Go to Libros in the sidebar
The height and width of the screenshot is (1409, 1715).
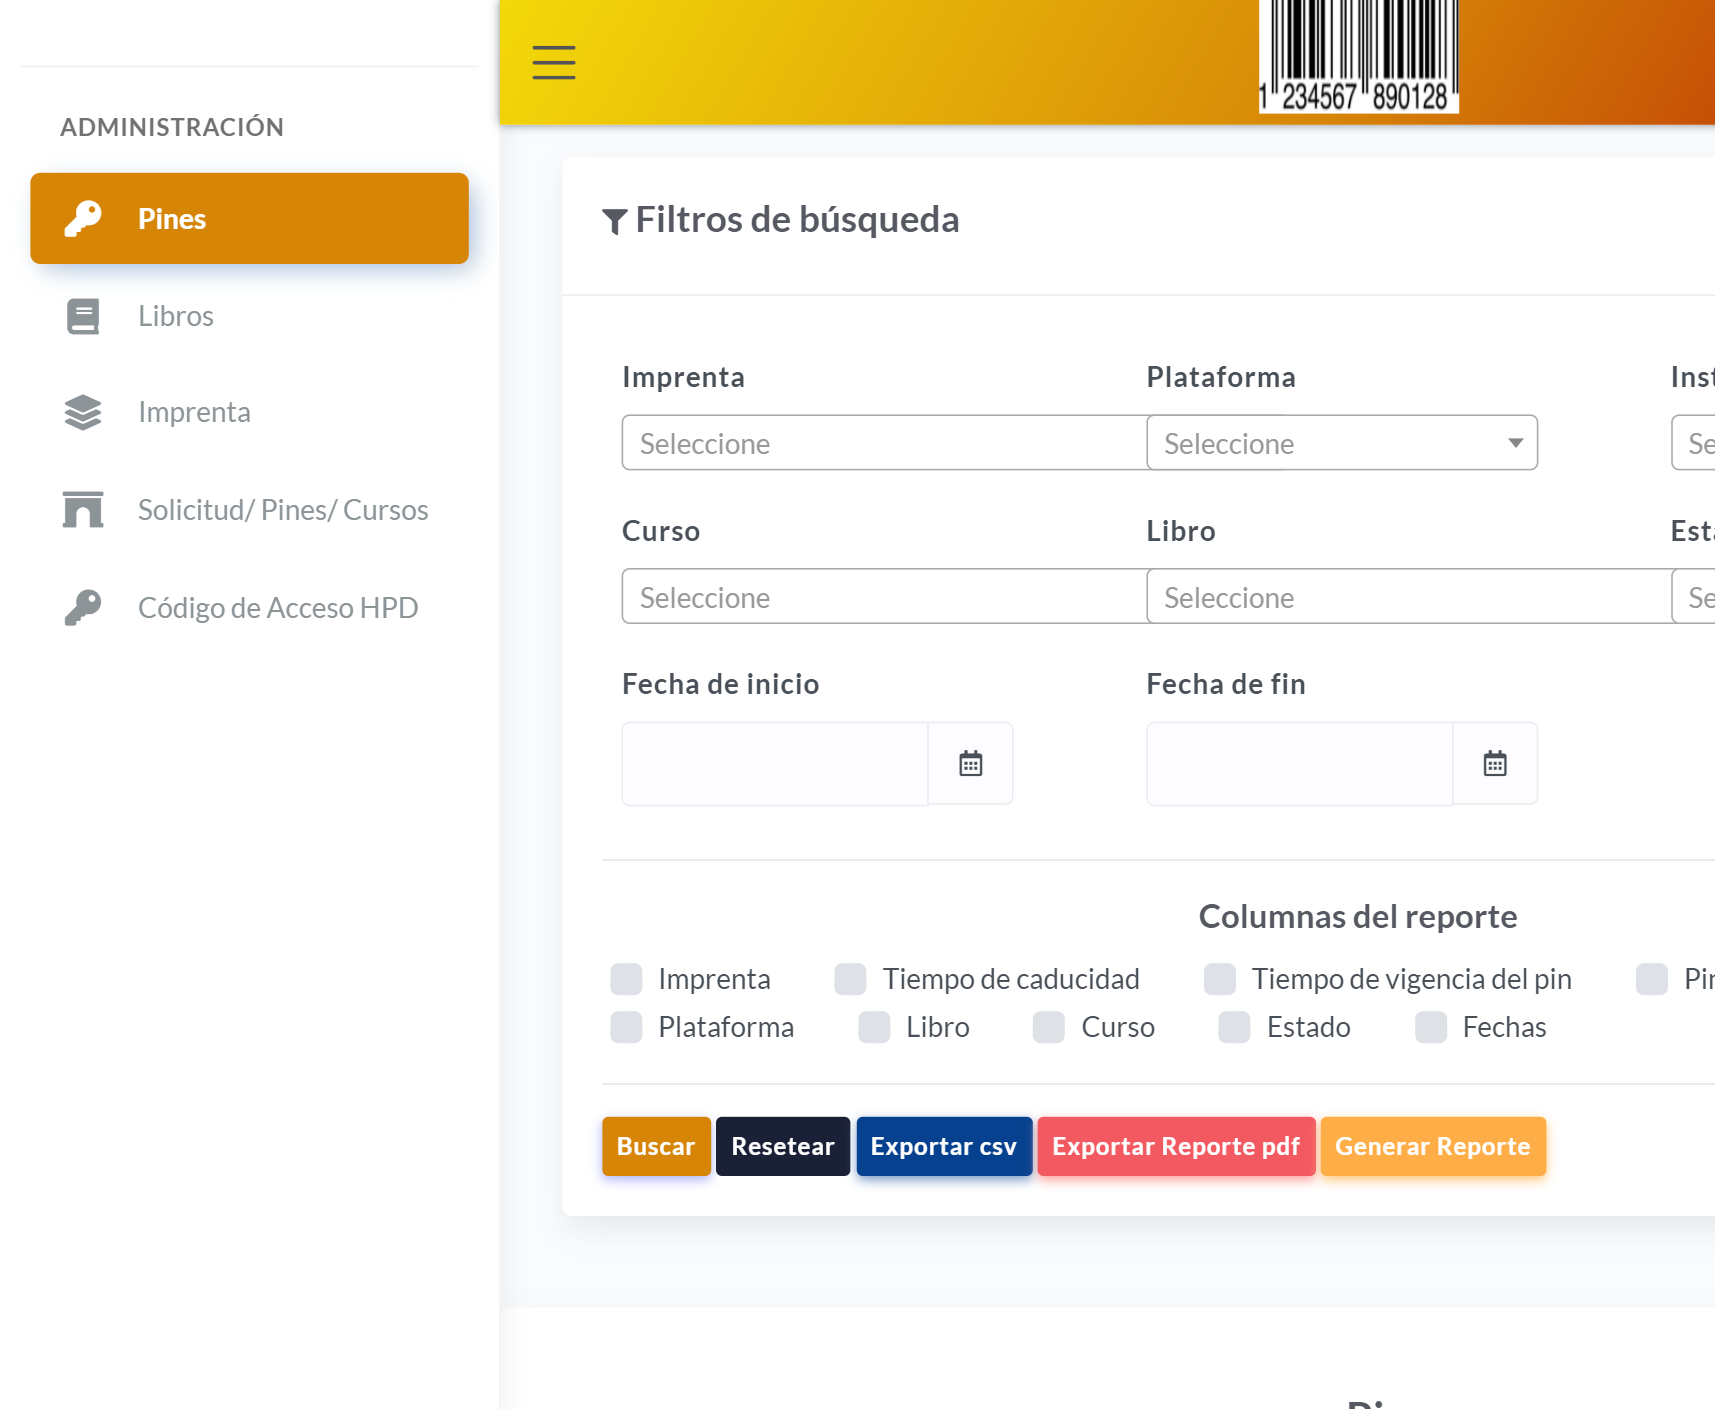(x=176, y=316)
